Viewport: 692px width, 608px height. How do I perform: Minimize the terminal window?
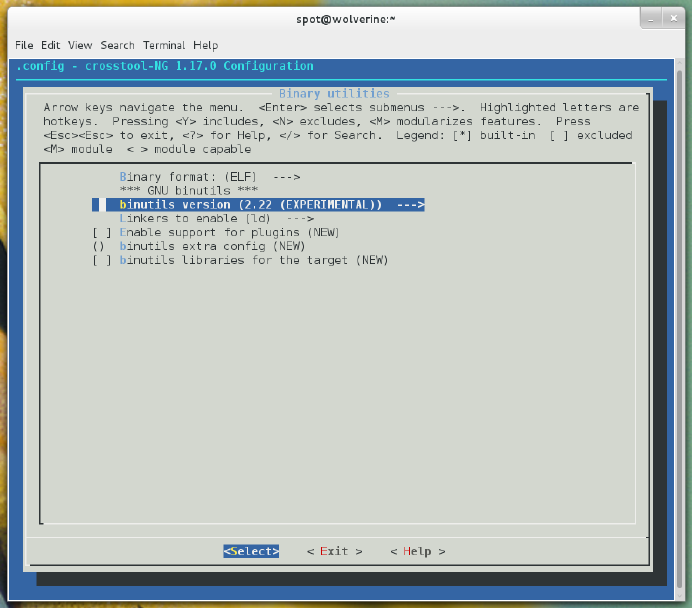pos(651,19)
